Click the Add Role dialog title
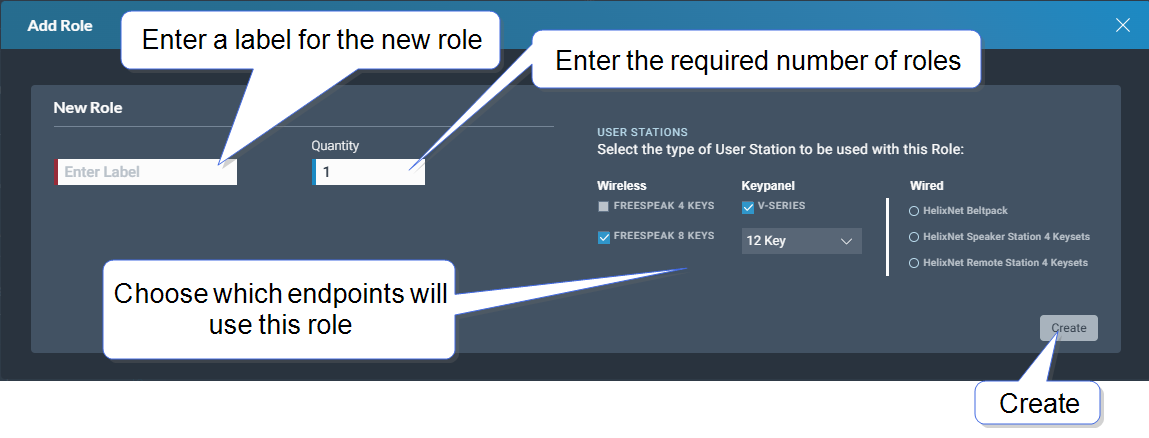Screen dimensions: 1149x438 coord(59,26)
